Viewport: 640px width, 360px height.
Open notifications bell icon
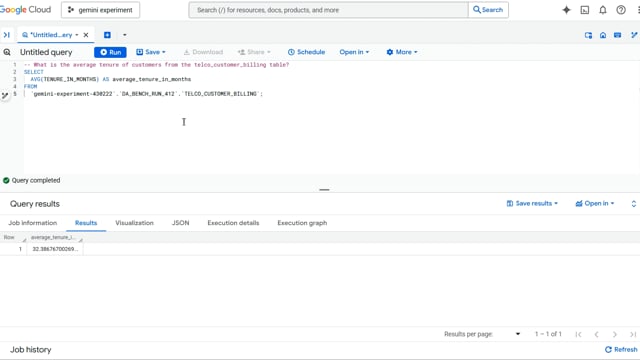pos(602,10)
